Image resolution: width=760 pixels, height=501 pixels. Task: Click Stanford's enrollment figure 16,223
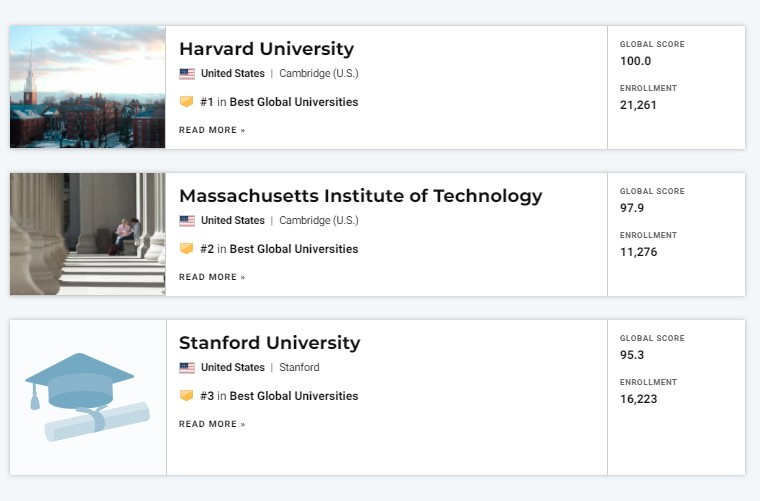coord(638,399)
